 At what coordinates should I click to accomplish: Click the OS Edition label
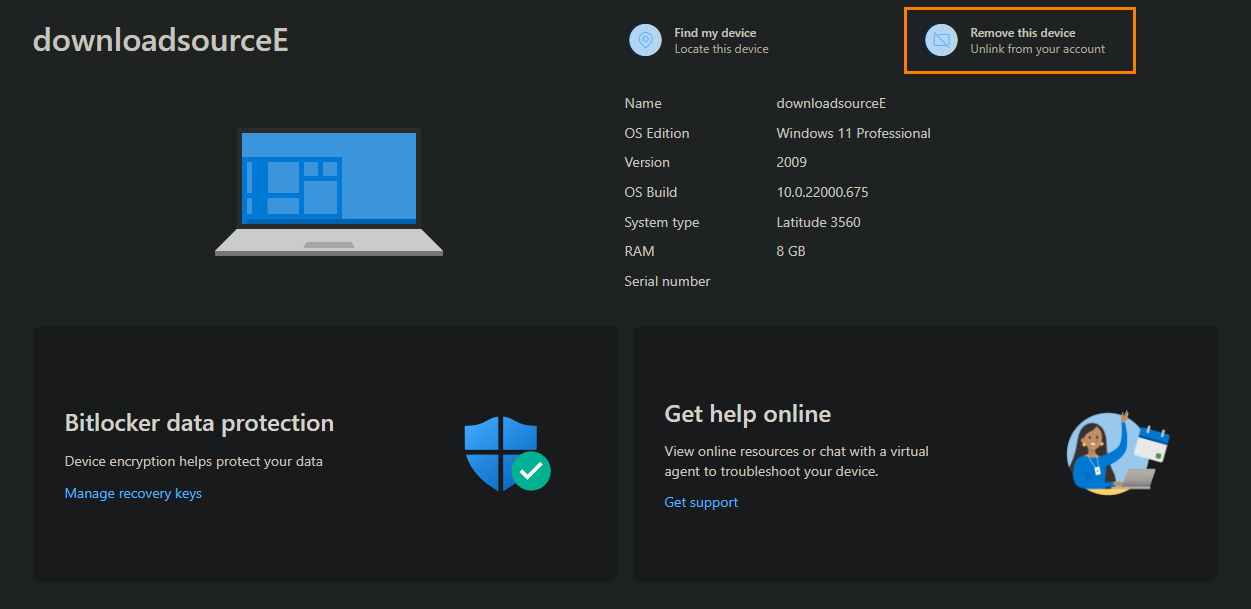pos(657,133)
